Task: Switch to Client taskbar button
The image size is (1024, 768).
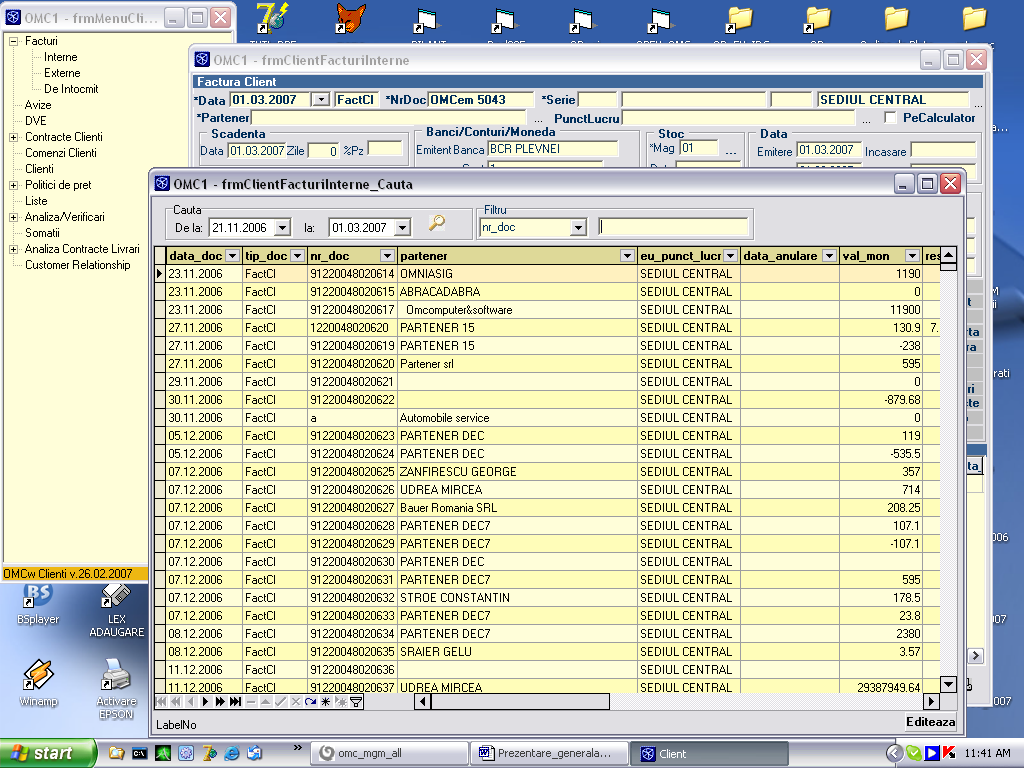Action: tap(709, 753)
